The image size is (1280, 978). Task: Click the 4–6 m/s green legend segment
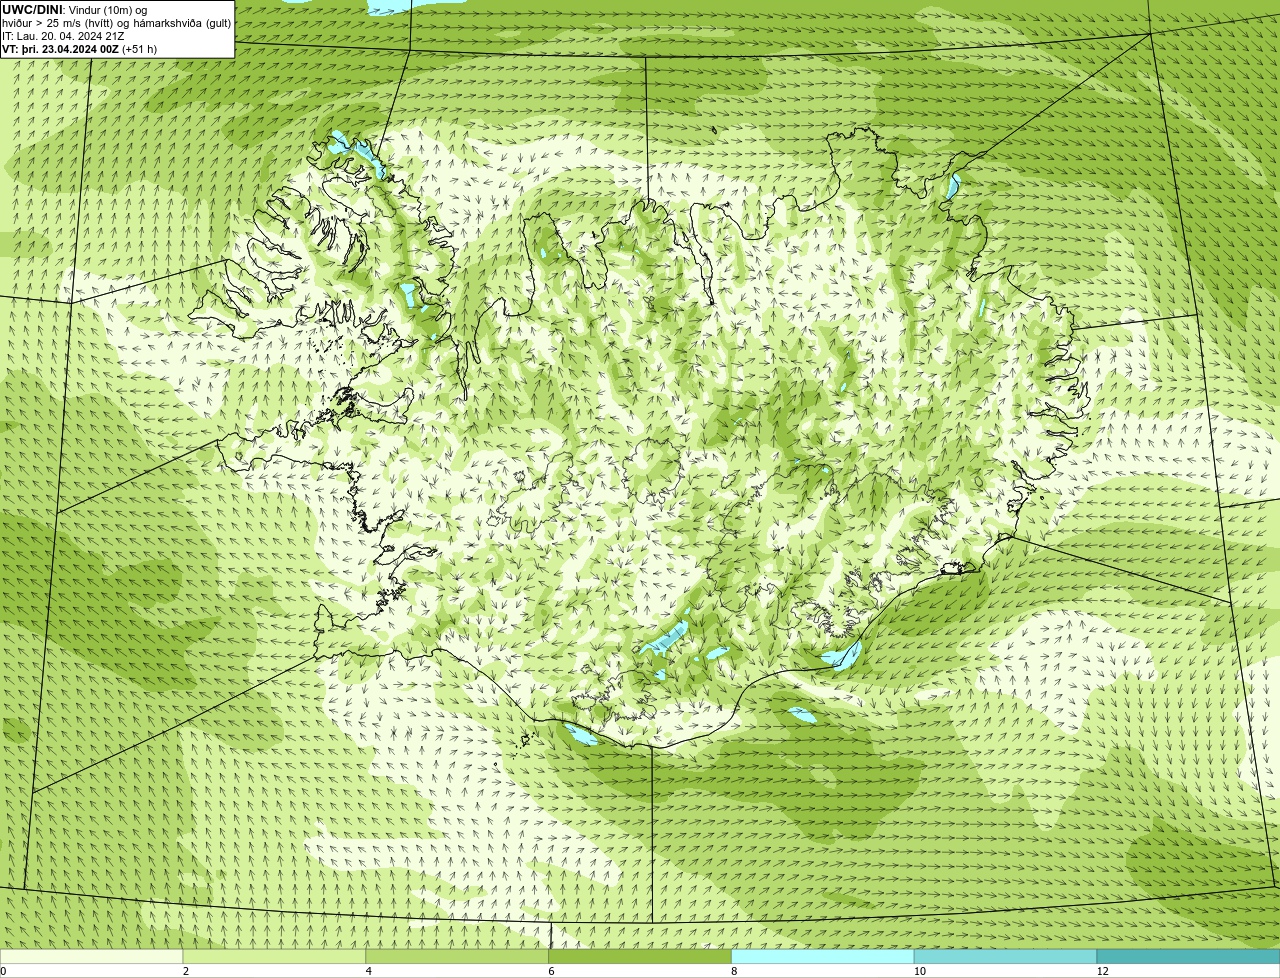[457, 956]
